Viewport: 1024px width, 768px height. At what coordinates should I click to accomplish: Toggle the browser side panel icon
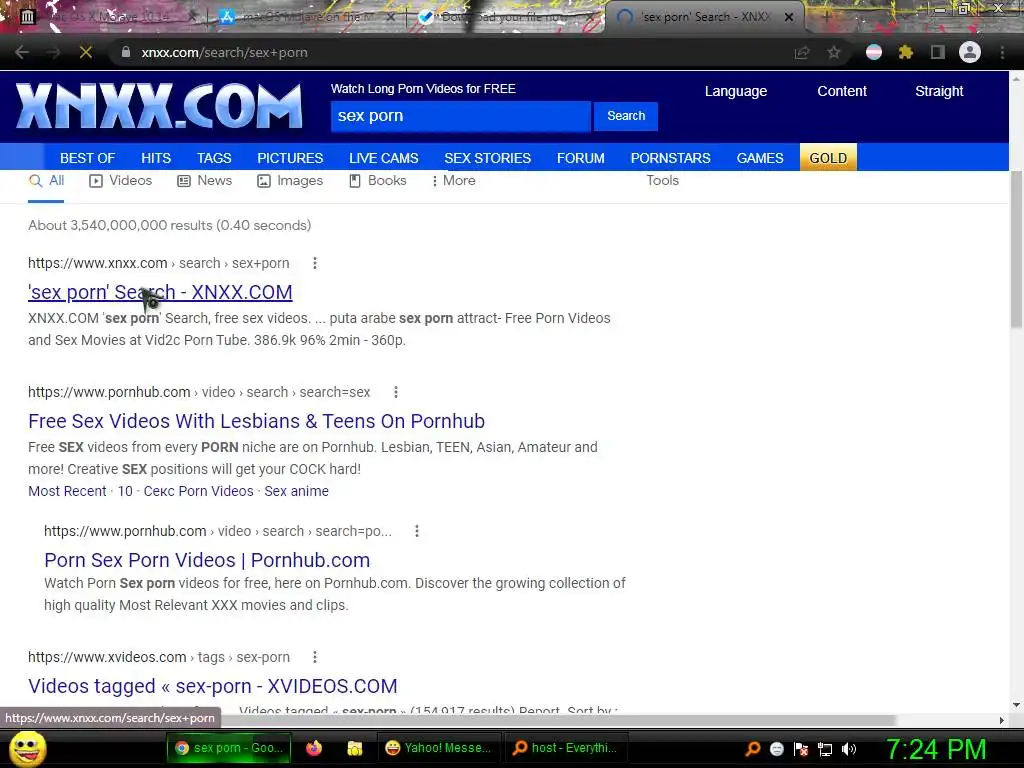[937, 53]
